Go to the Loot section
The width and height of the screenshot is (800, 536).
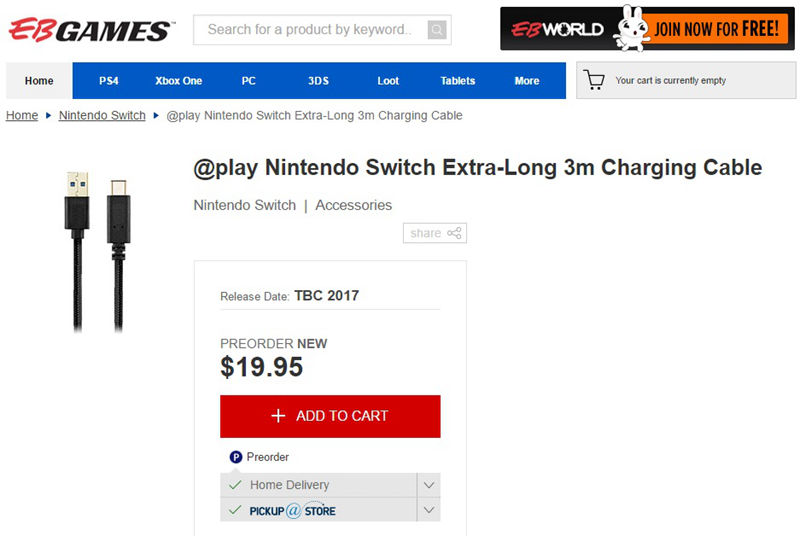(388, 81)
